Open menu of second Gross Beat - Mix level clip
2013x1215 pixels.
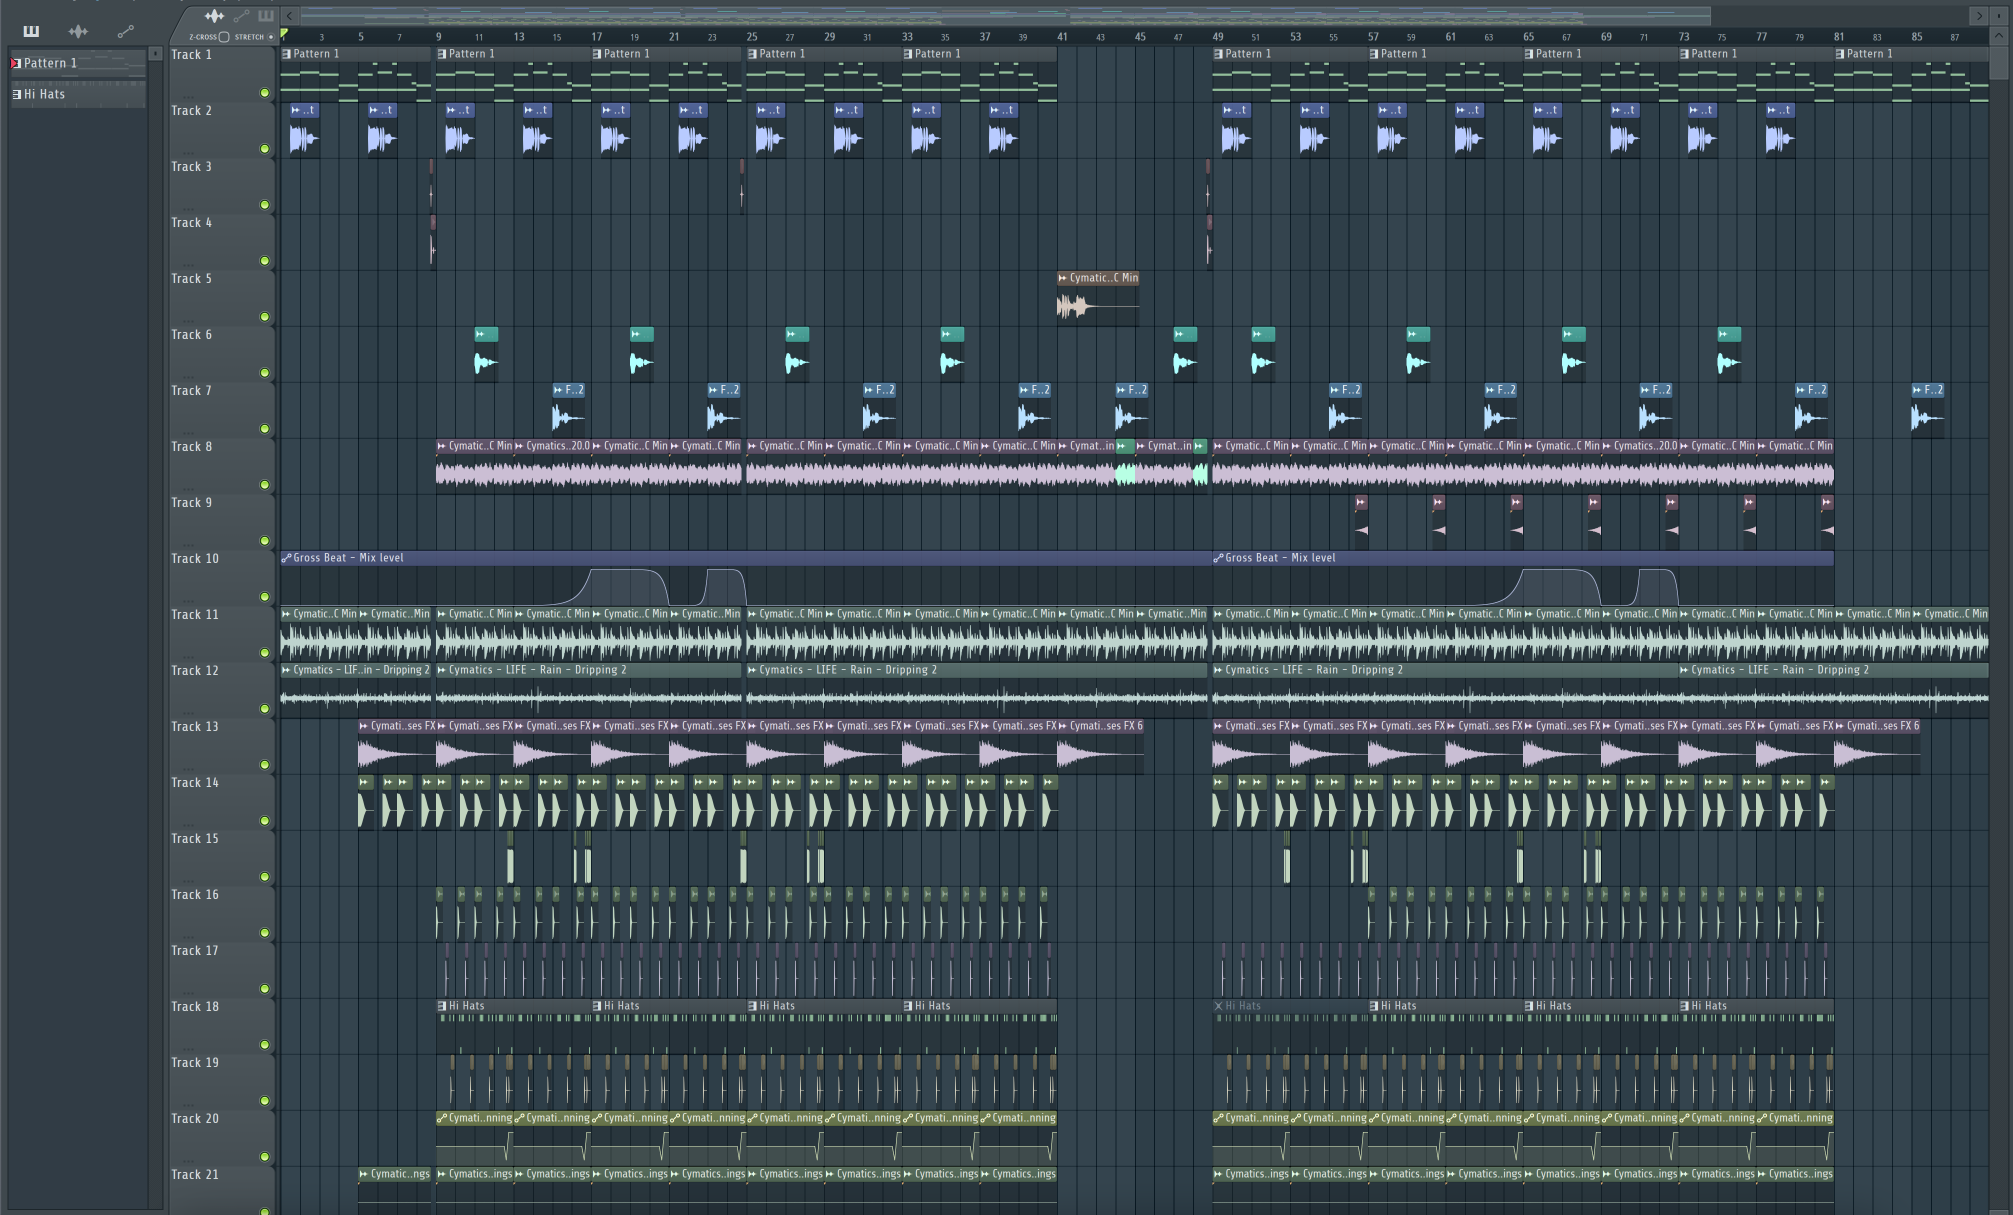coord(1218,558)
